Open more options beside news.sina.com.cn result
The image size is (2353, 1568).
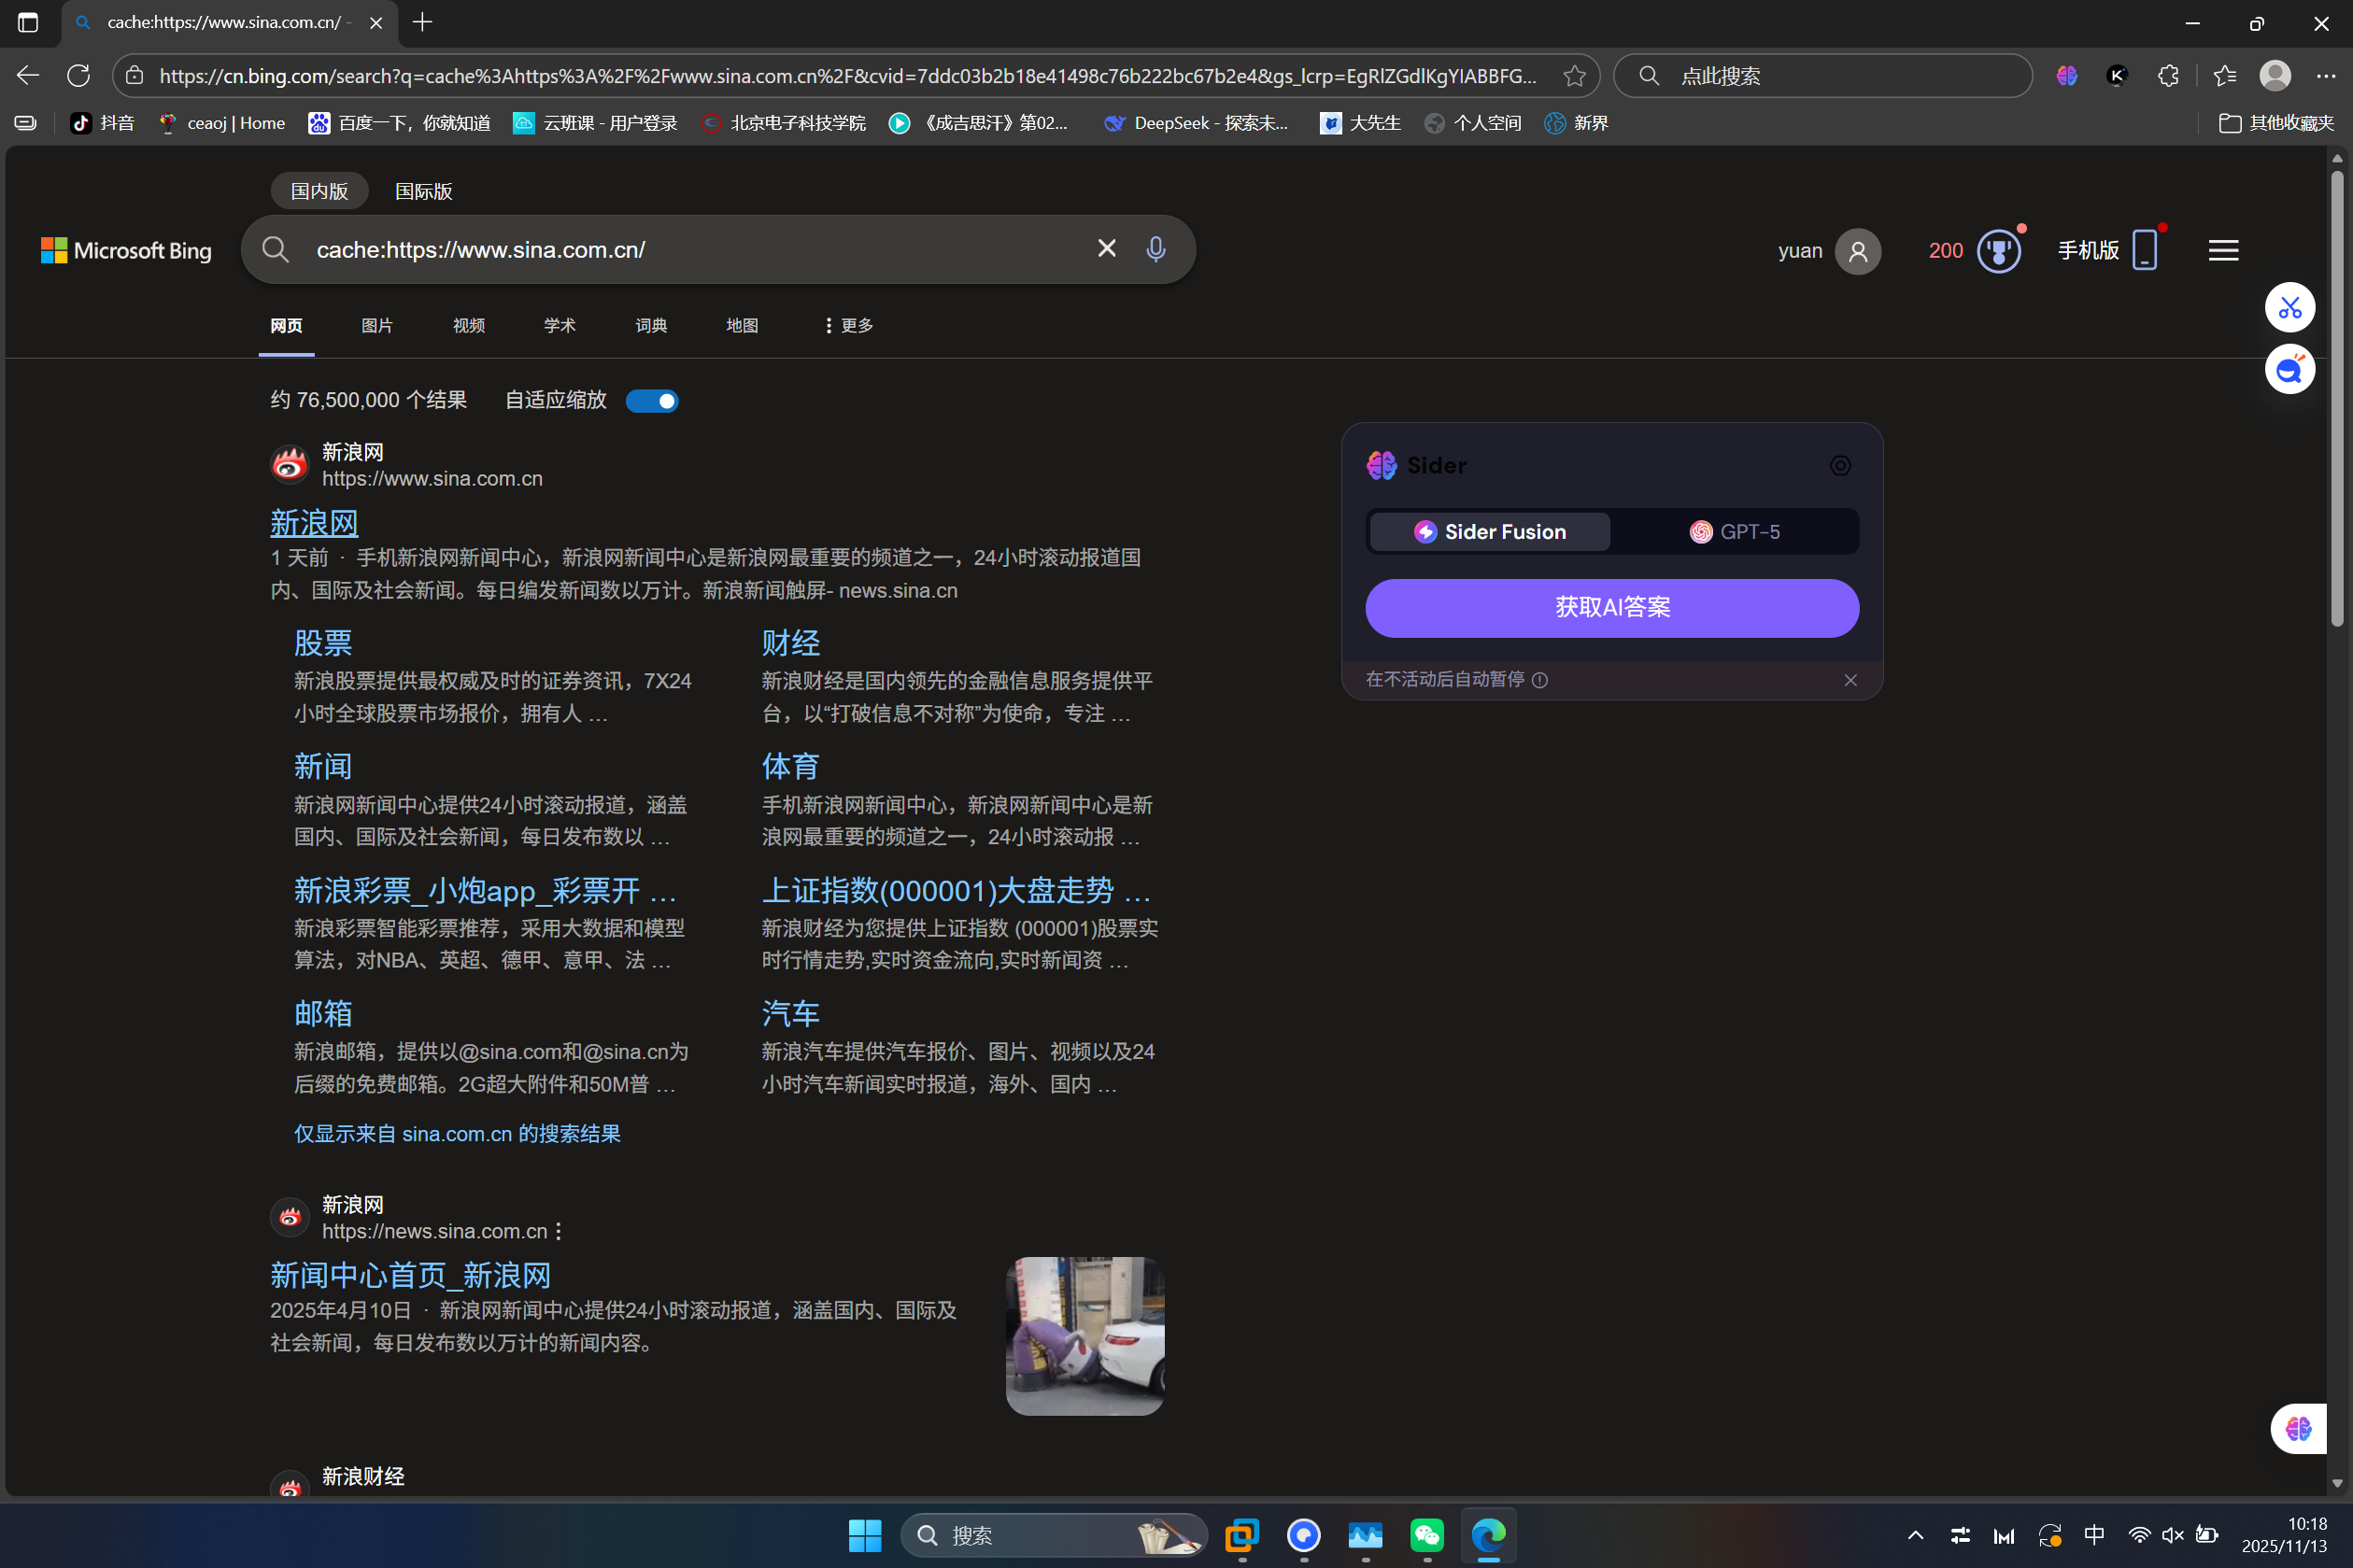(x=558, y=1231)
